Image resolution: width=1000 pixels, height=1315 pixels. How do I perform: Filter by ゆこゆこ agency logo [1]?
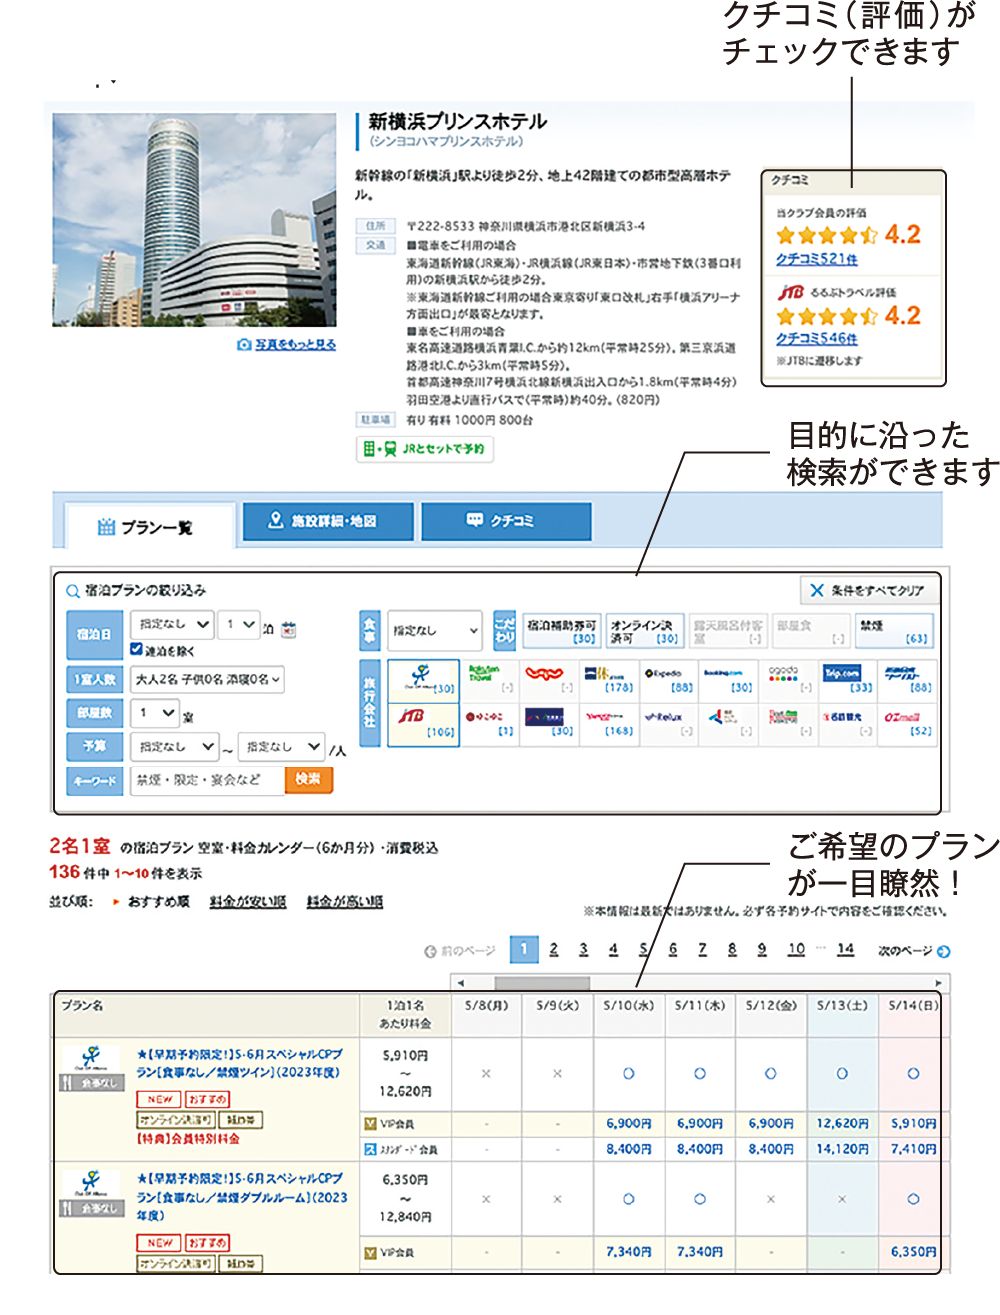click(489, 723)
